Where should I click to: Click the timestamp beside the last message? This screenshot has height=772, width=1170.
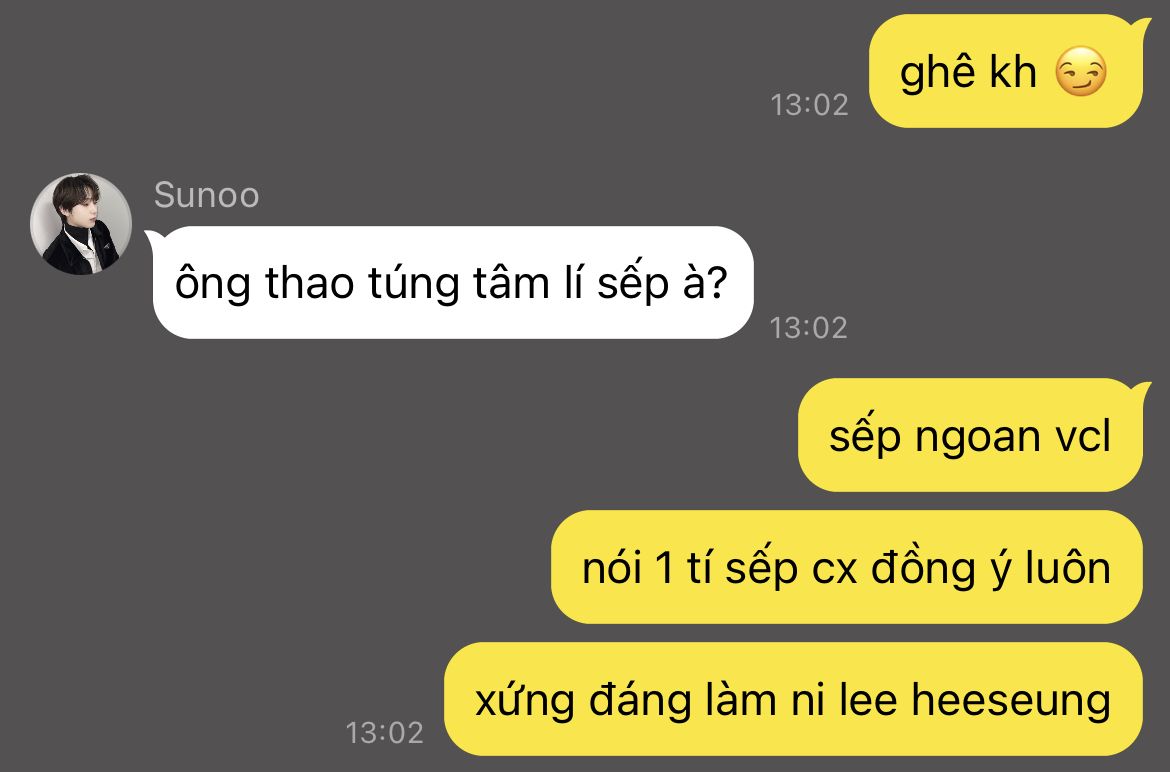pyautogui.click(x=384, y=733)
